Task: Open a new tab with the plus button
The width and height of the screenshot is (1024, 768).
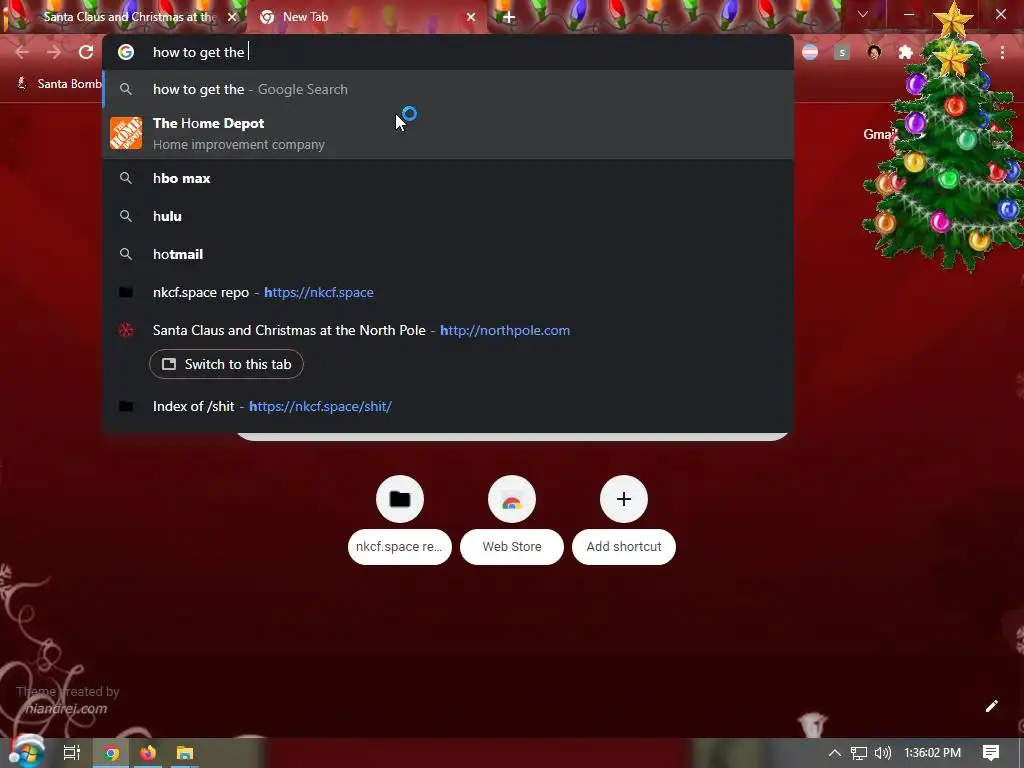Action: [509, 17]
